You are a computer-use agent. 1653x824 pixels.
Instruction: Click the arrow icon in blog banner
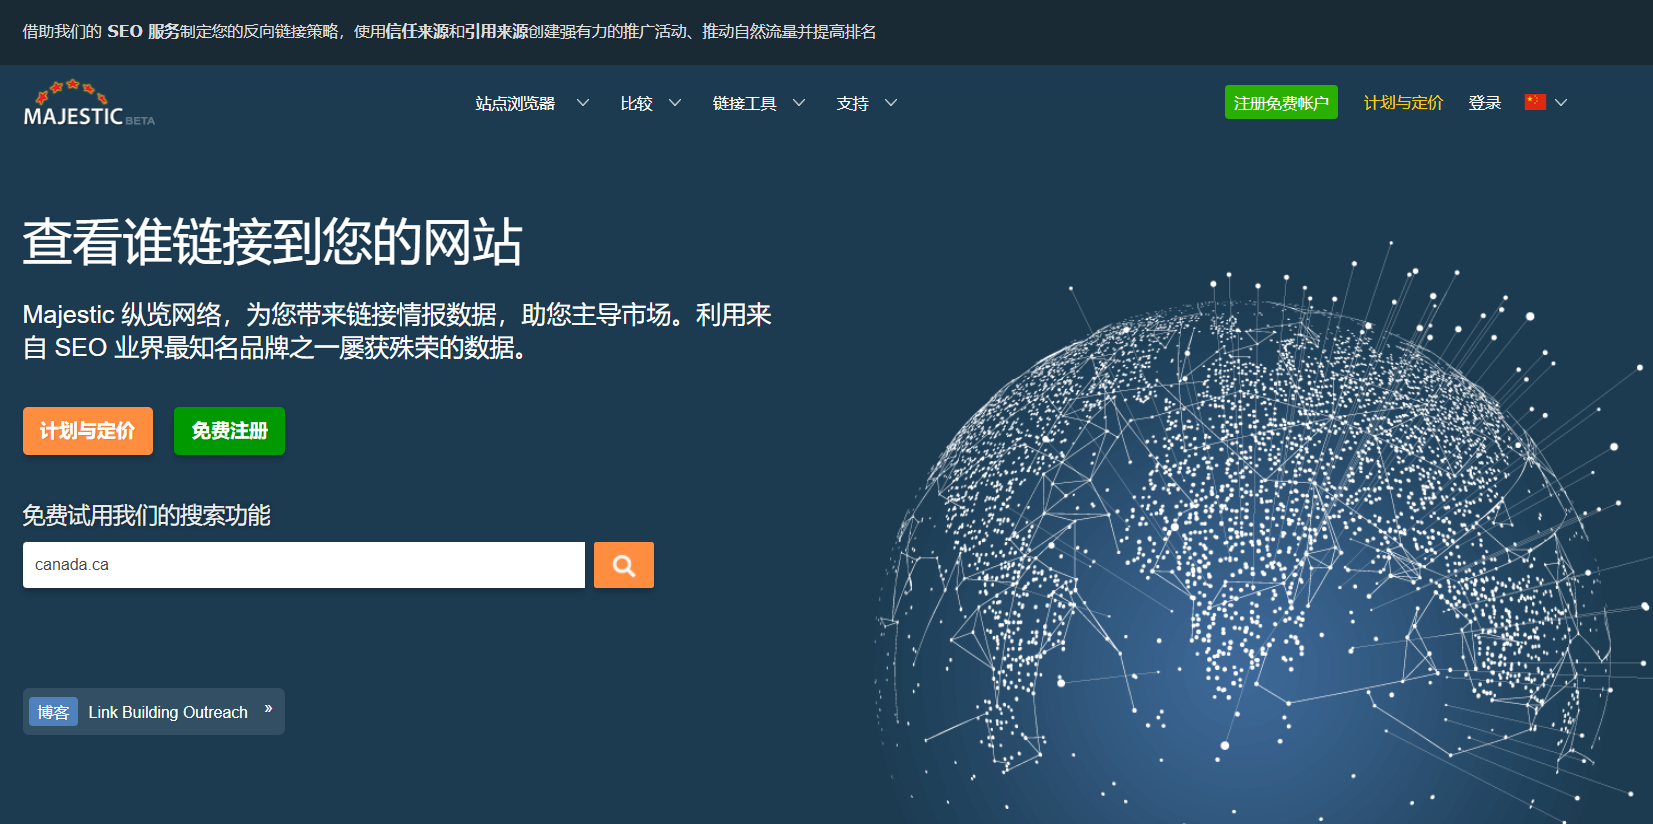point(268,709)
